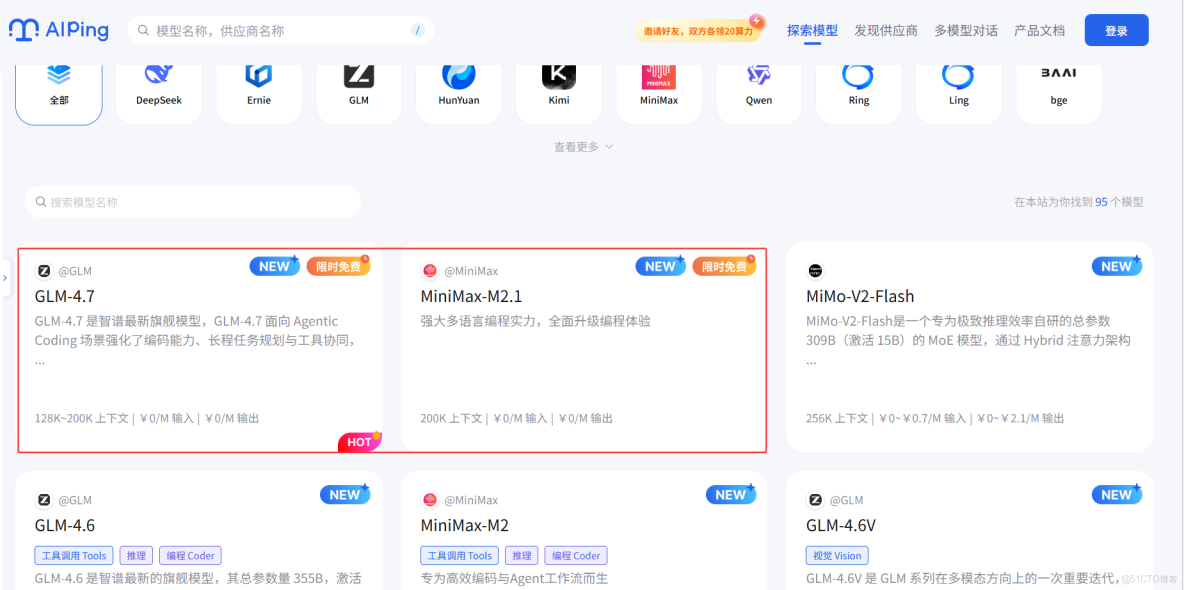Expand the left edge side panel chevron
Image resolution: width=1184 pixels, height=590 pixels.
[x=6, y=275]
